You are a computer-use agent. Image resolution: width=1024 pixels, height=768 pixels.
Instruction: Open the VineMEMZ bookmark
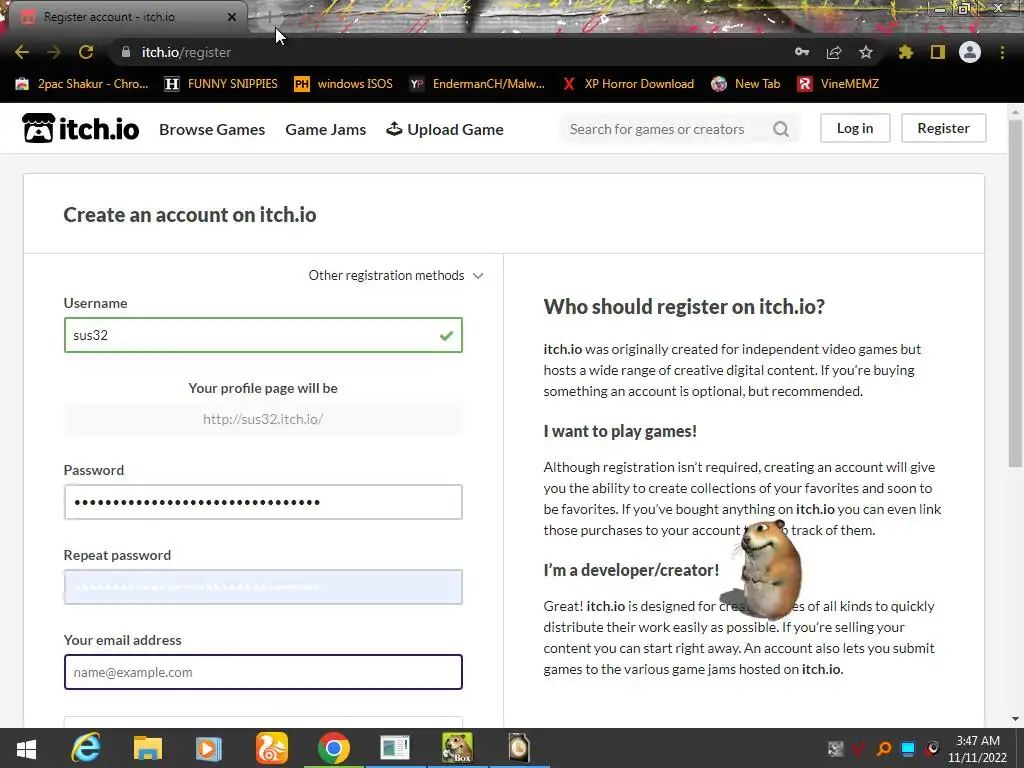pos(839,84)
